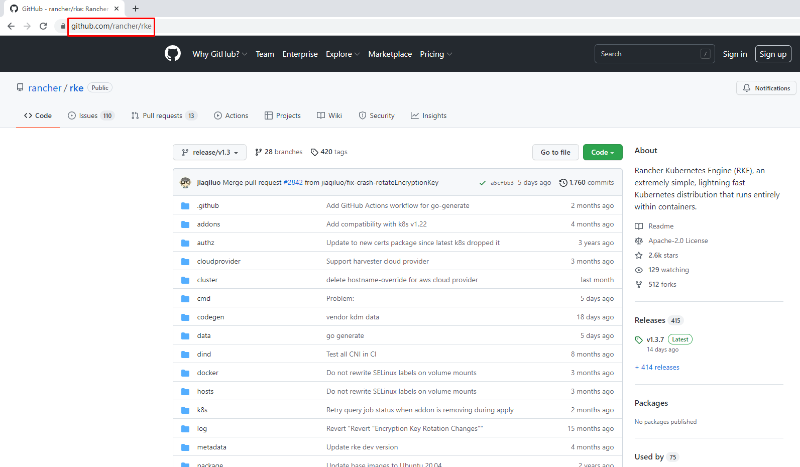This screenshot has width=800, height=467.
Task: Go back with browser back arrow
Action: [x=11, y=26]
